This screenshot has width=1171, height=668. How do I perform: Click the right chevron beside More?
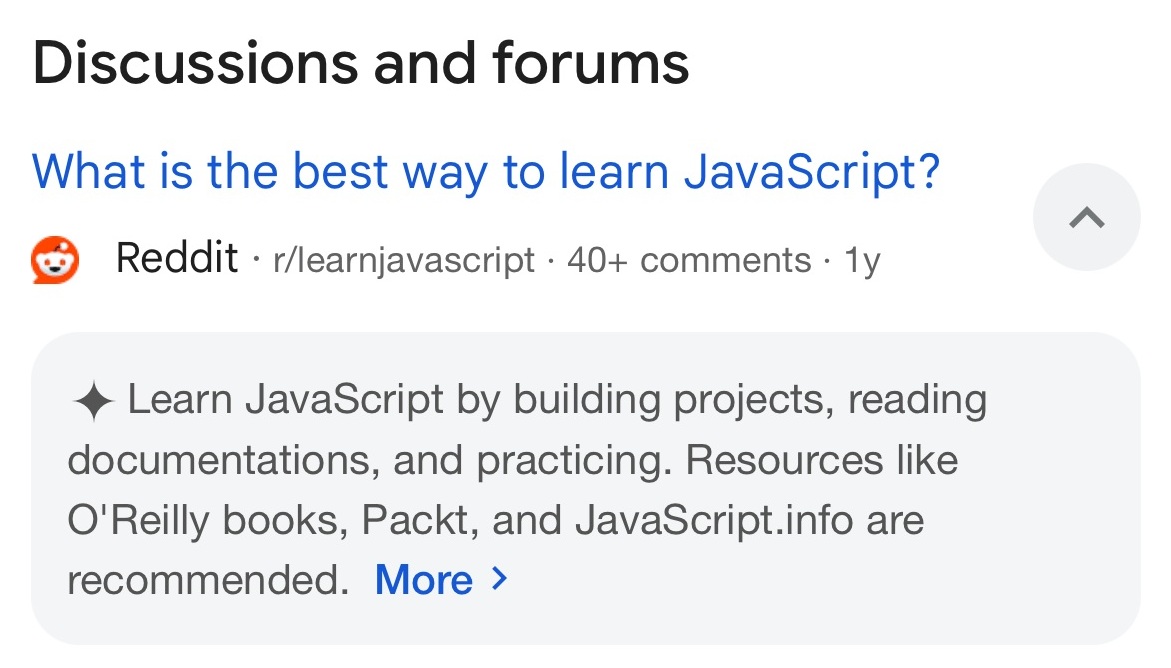pyautogui.click(x=501, y=579)
